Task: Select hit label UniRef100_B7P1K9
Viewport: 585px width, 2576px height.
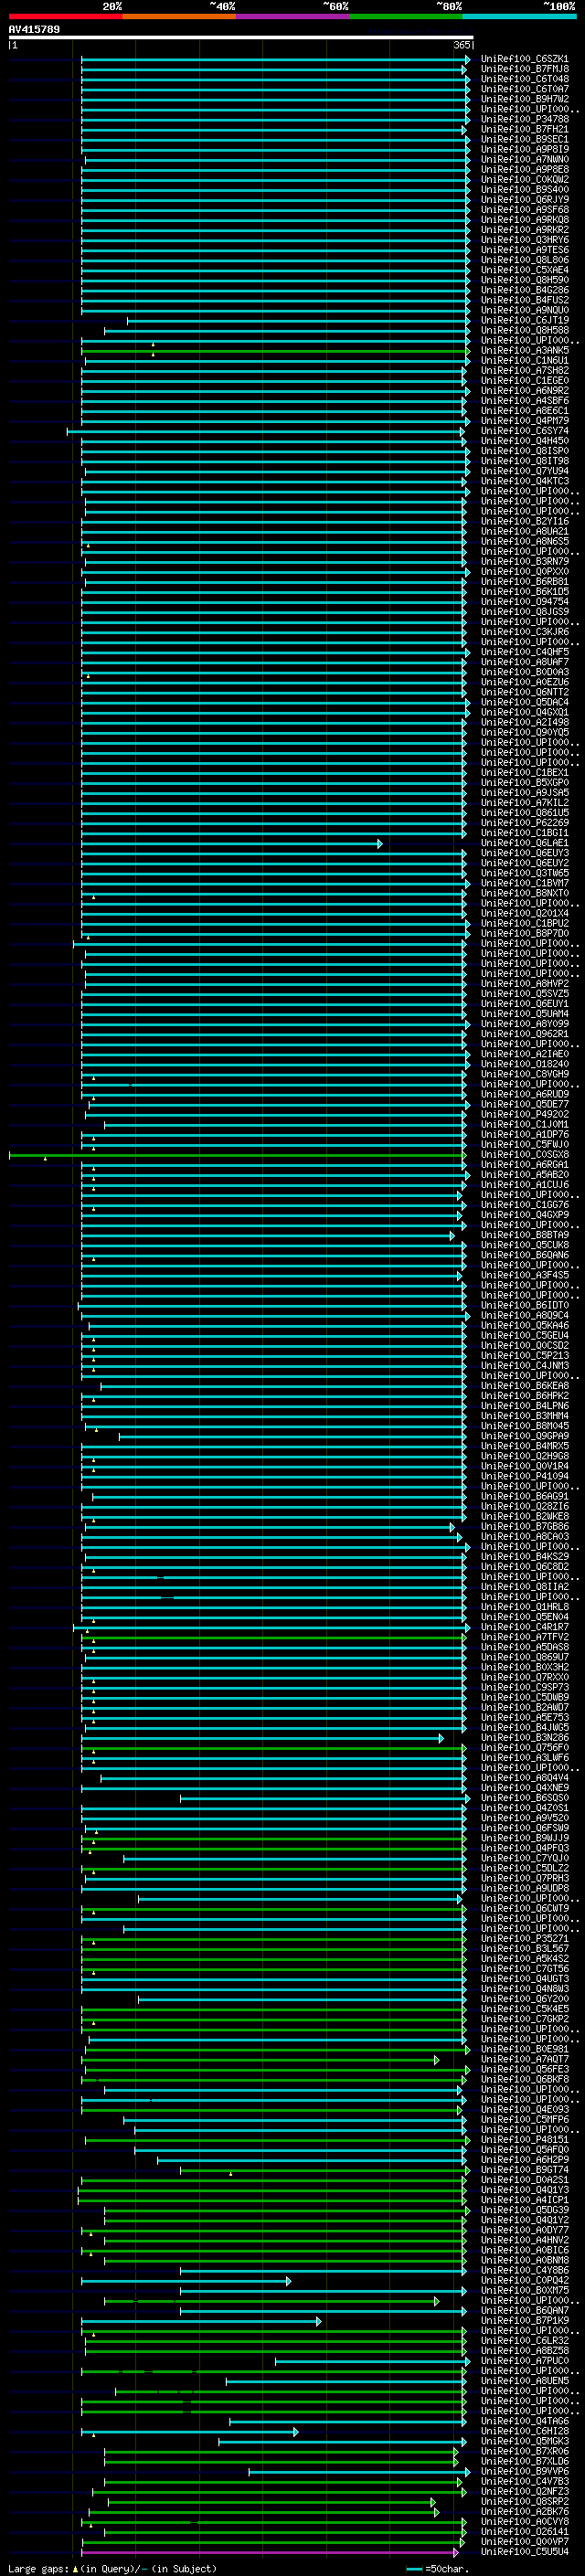Action: 524,2320
